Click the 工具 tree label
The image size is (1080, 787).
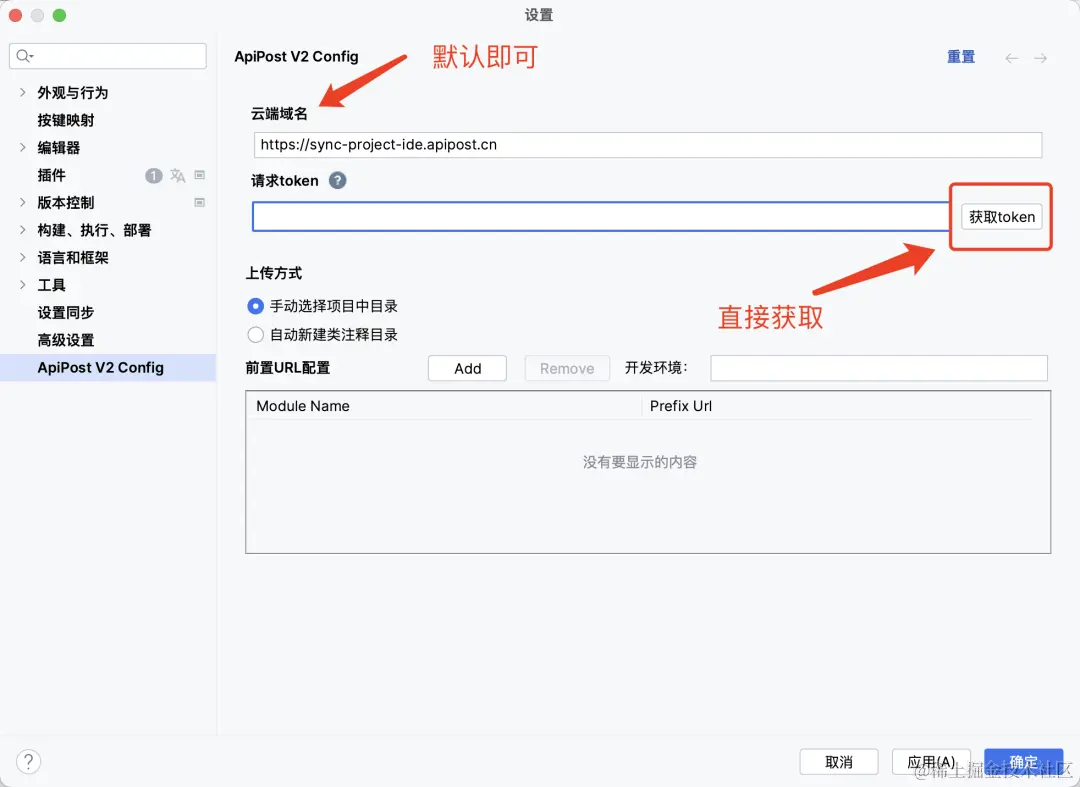(x=52, y=285)
